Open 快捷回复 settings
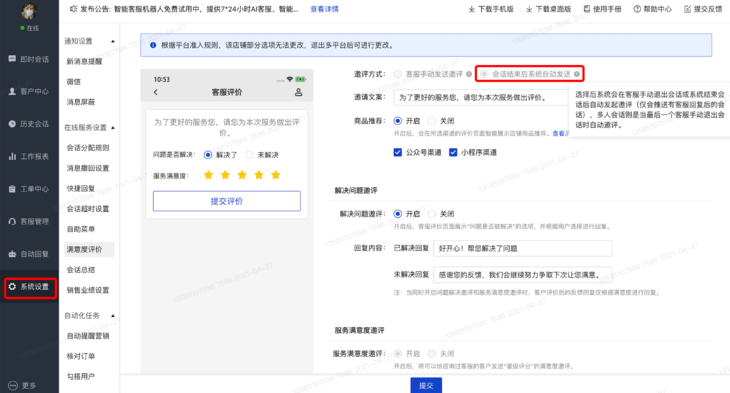This screenshot has width=730, height=393. pyautogui.click(x=81, y=189)
